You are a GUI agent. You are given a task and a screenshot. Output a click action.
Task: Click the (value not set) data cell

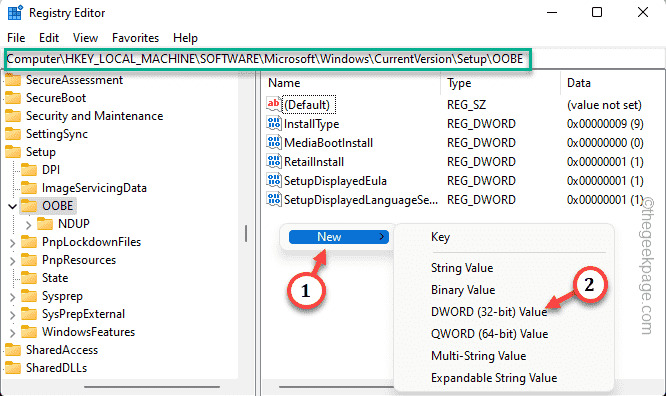pyautogui.click(x=604, y=105)
